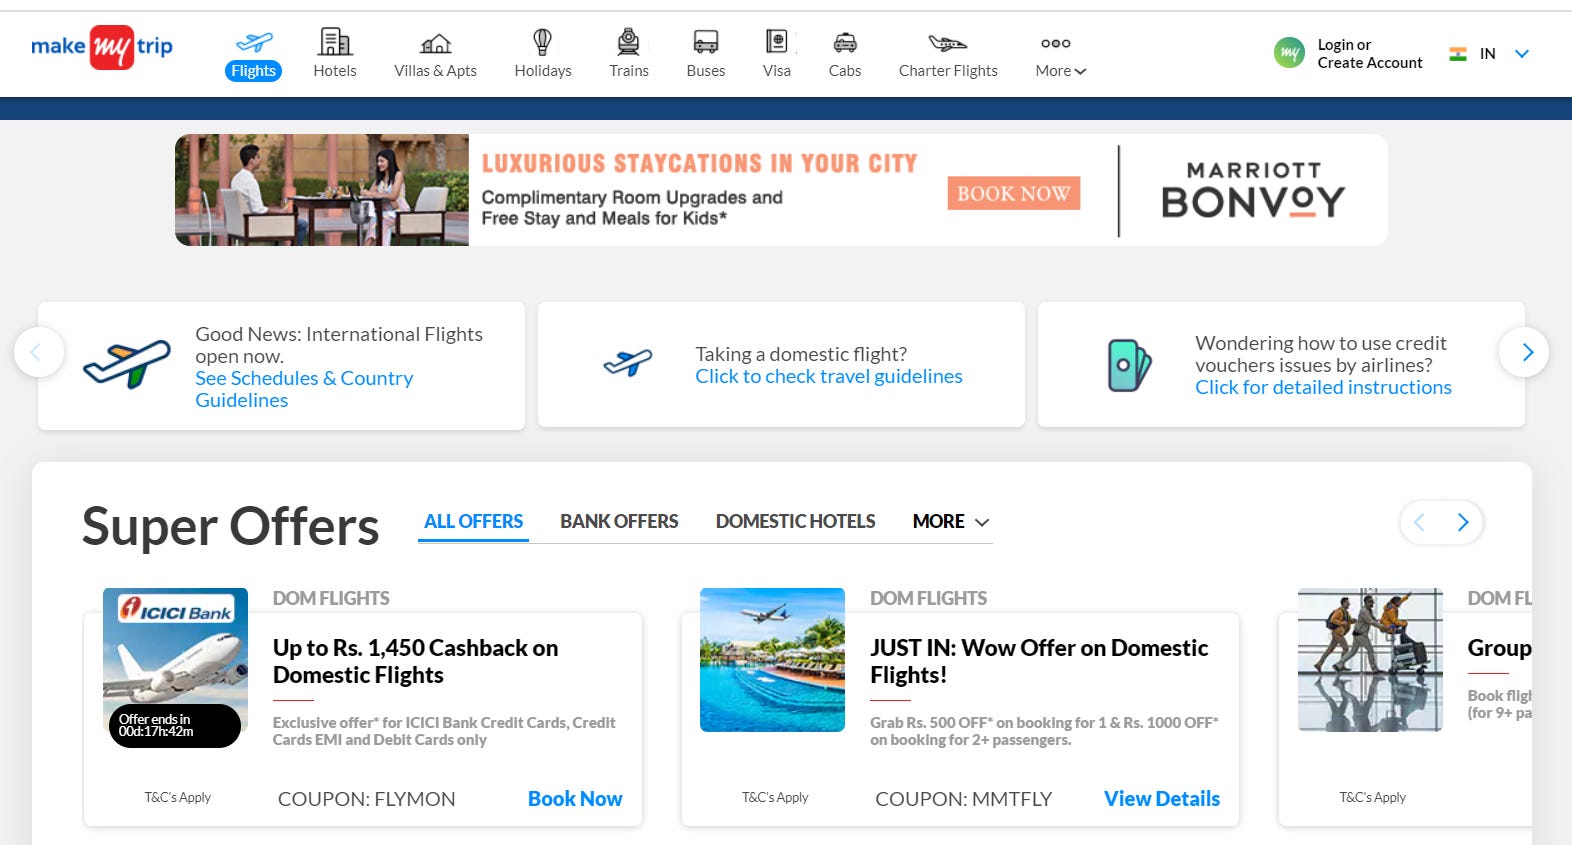
Task: Open the IN country dropdown arrow
Action: (1522, 54)
